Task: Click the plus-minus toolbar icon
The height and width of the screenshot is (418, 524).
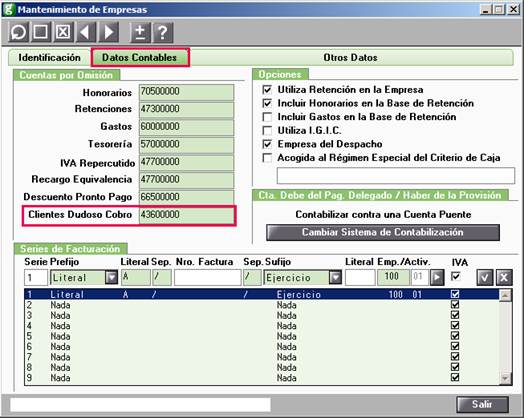Action: tap(140, 32)
